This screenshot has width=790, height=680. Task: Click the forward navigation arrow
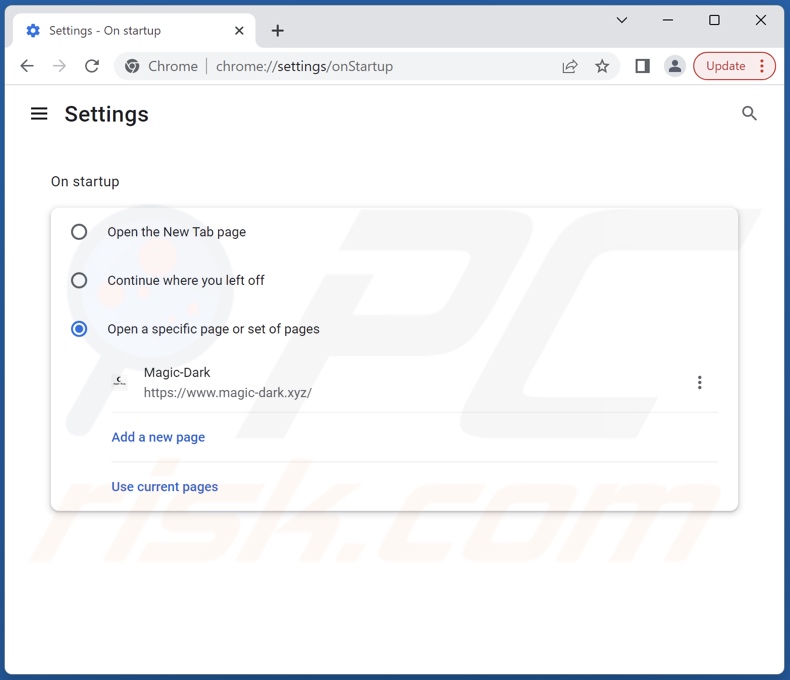(x=59, y=66)
